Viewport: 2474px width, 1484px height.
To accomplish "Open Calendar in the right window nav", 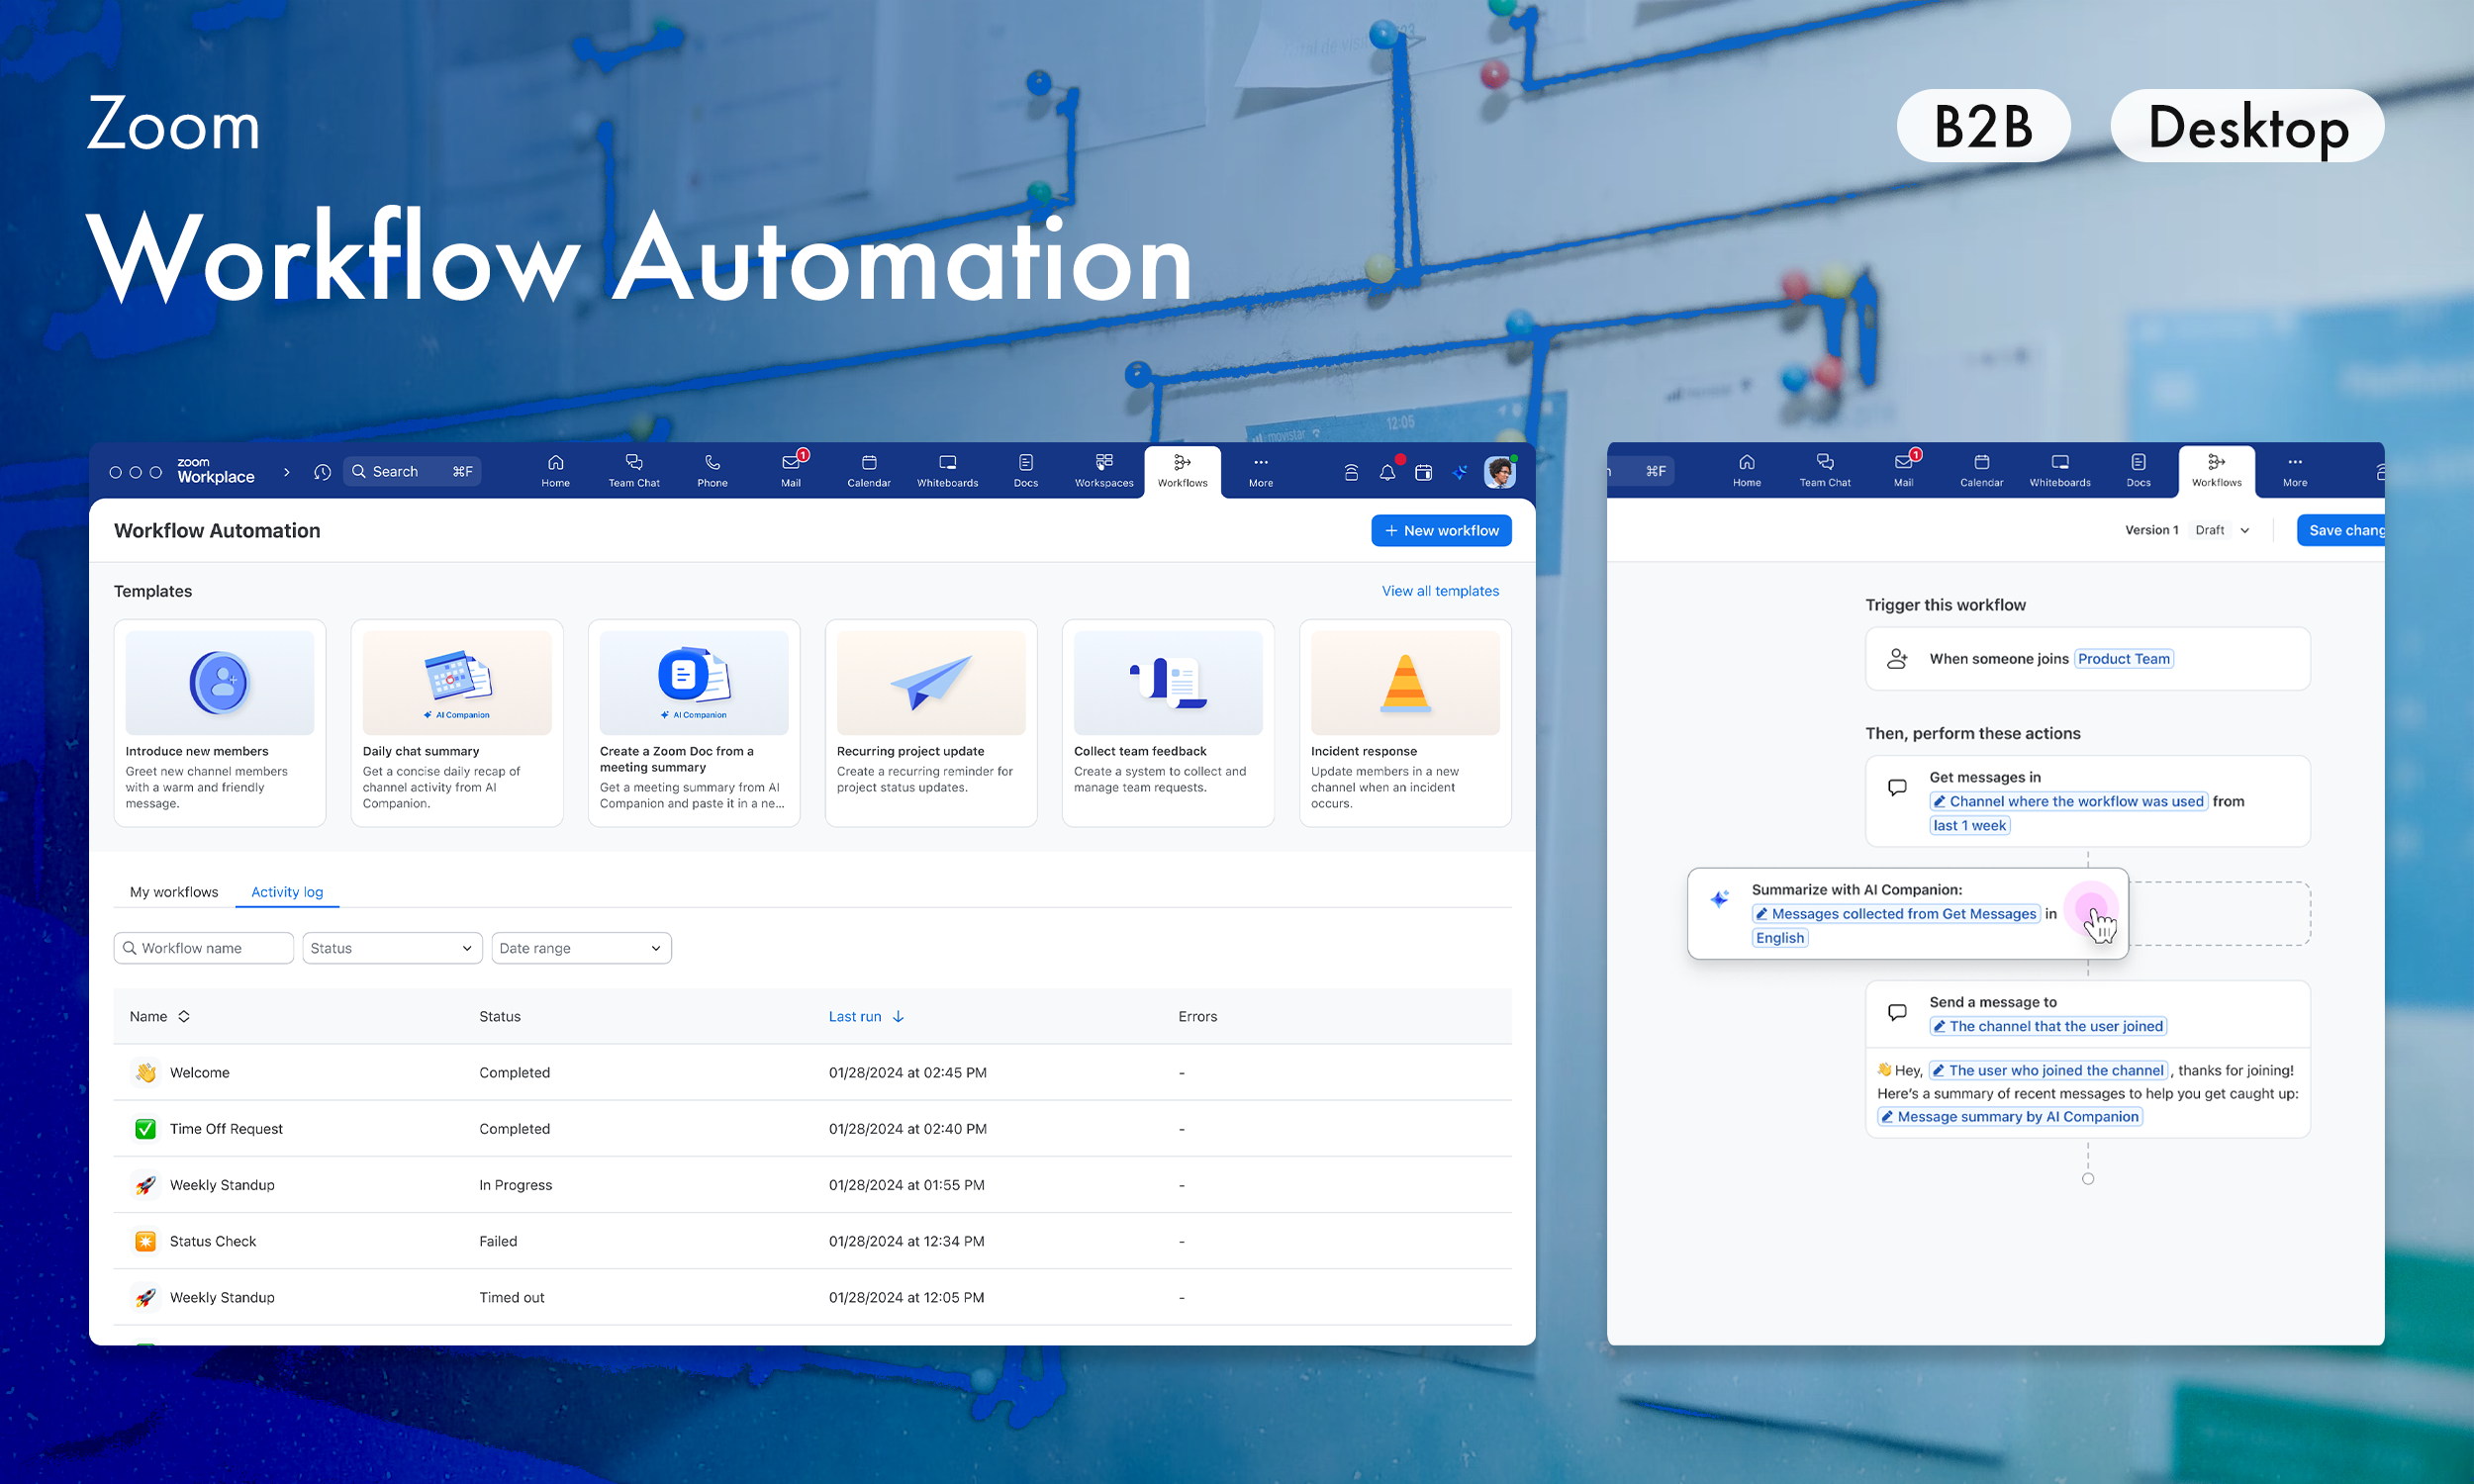I will tap(1981, 470).
